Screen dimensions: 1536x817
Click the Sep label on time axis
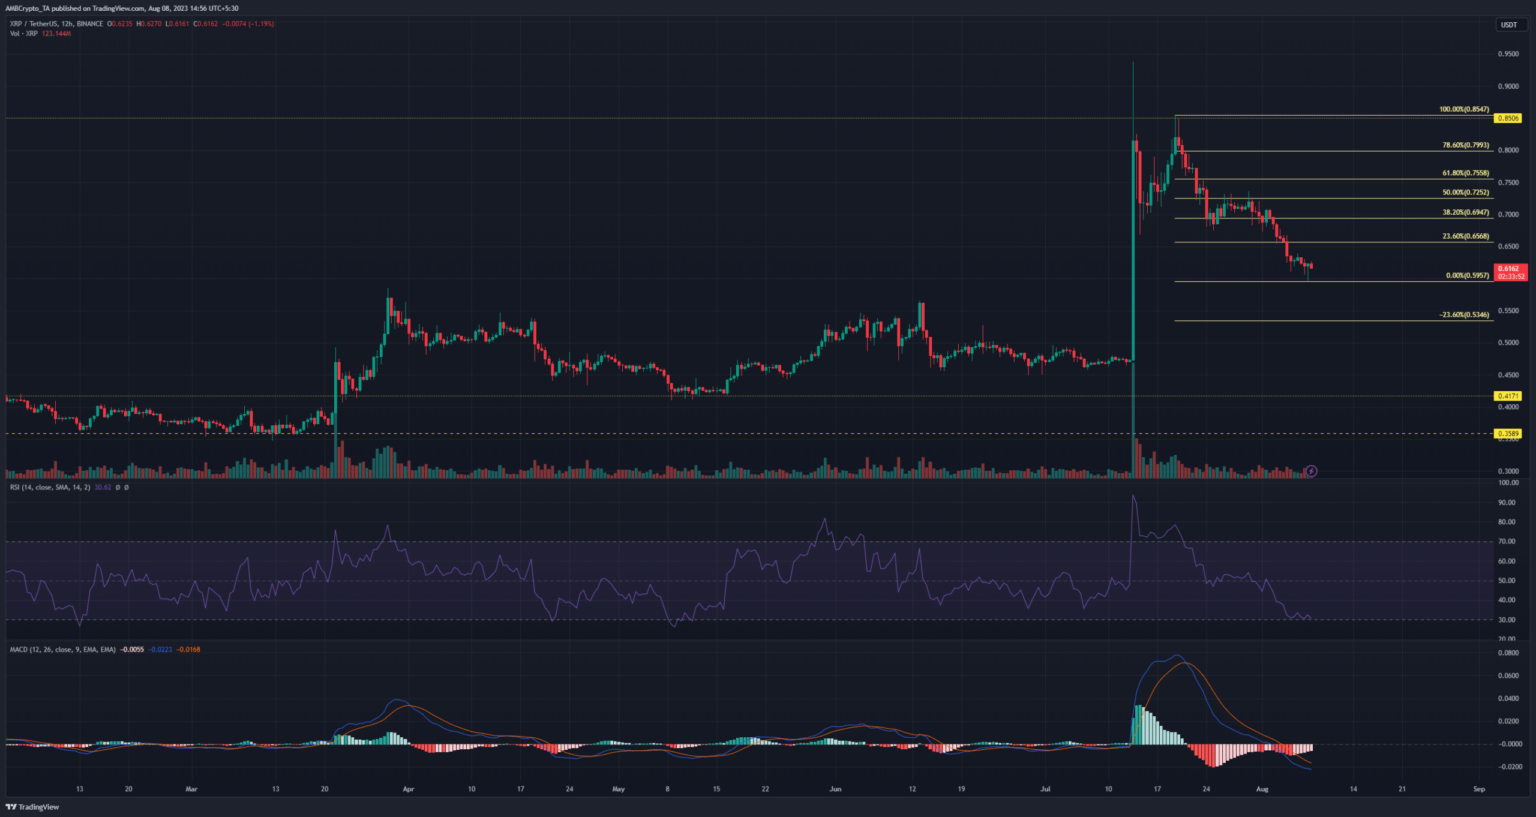[1478, 789]
